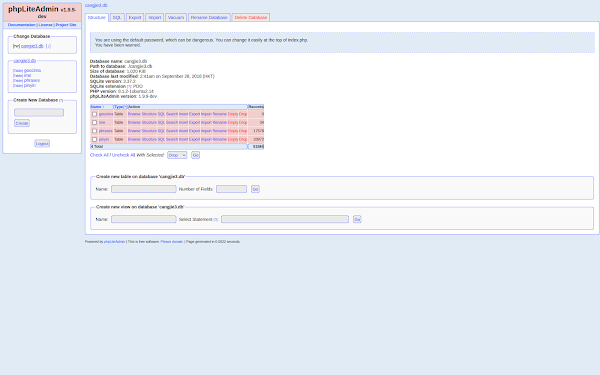Open the phpLiteAdmin footer link
Viewport: 600px width, 375px height.
point(114,242)
